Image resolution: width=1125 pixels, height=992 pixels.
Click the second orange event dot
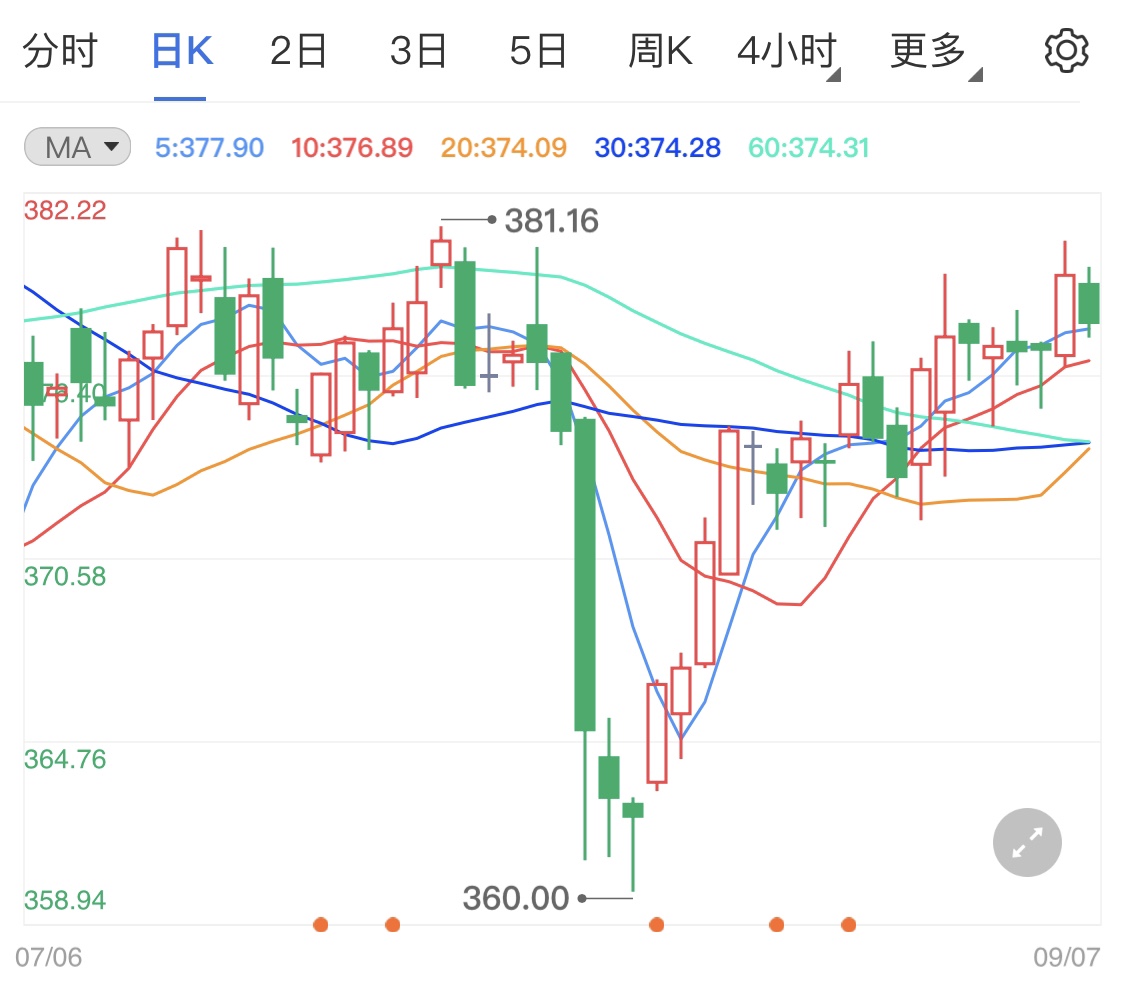point(392,925)
